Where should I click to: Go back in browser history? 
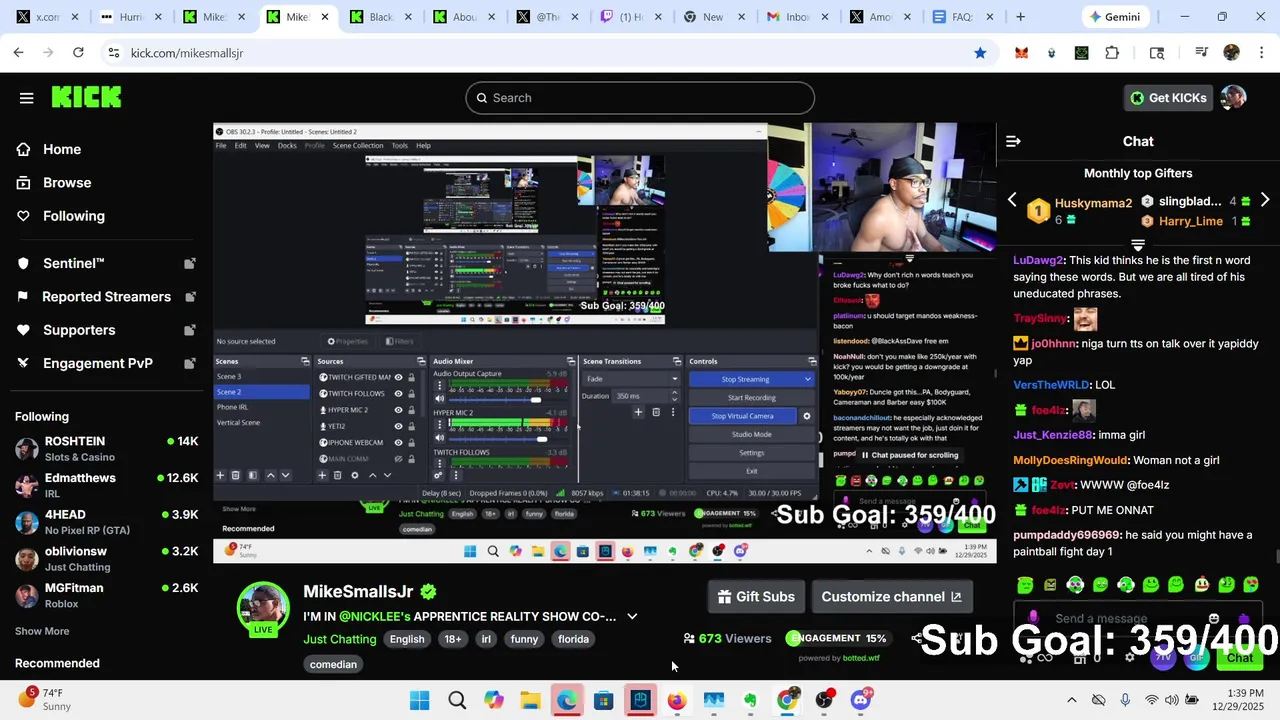tap(18, 53)
